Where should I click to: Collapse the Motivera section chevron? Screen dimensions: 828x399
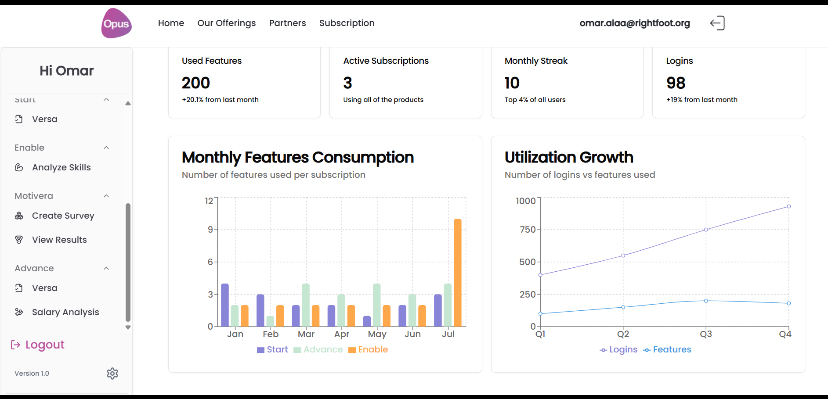(106, 196)
